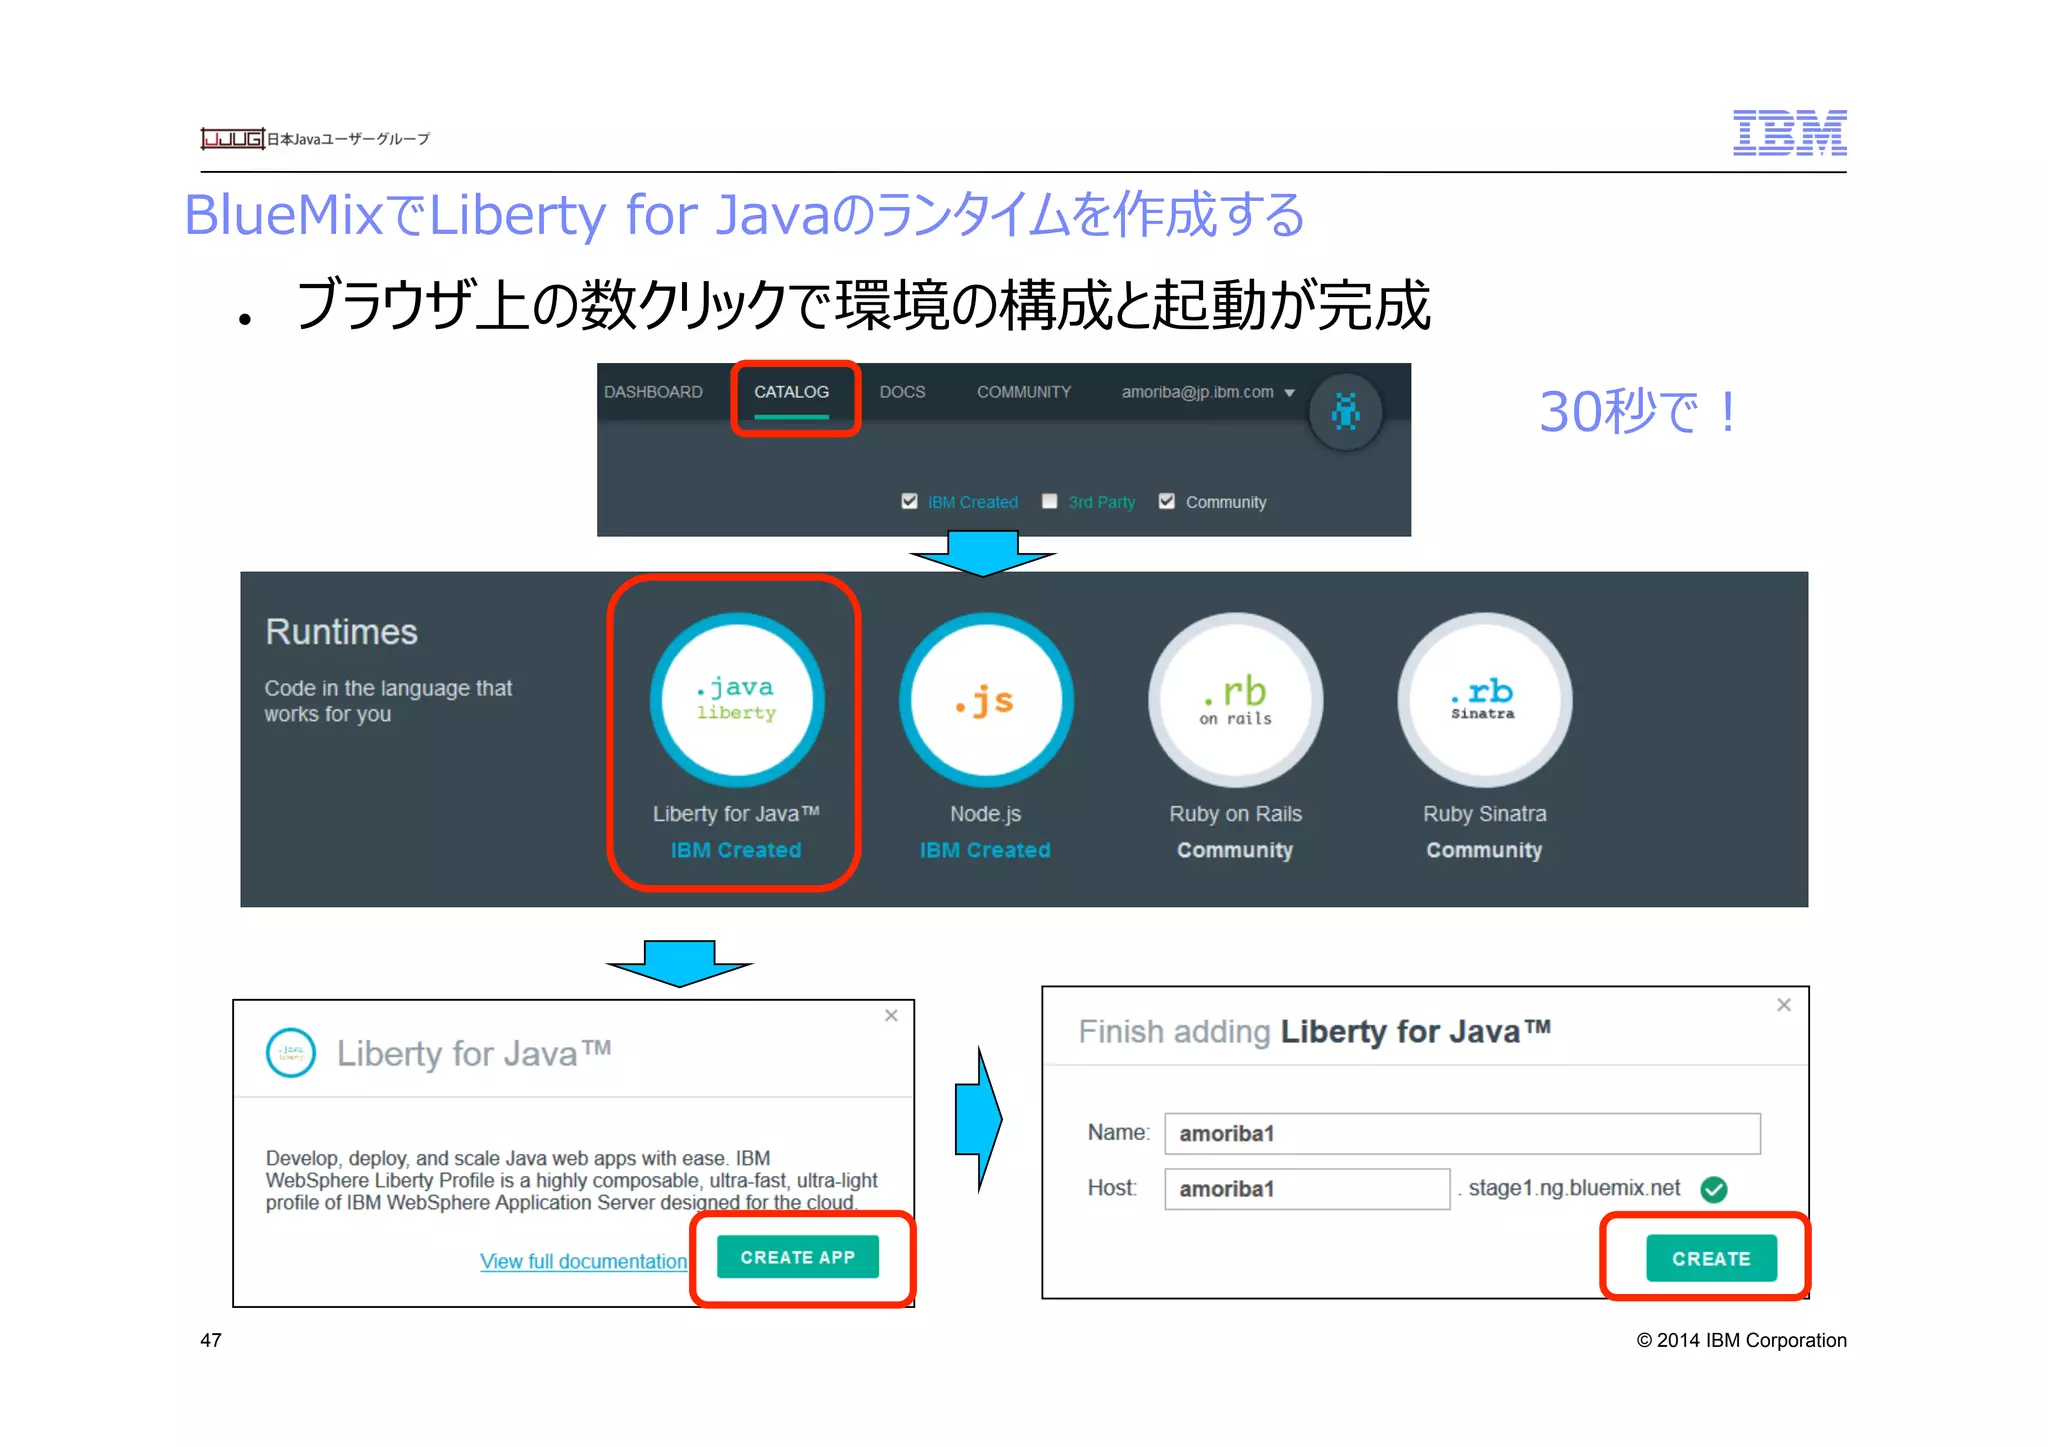Select the Liberty for Java runtime icon
Screen dimensions: 2048x1447
click(737, 699)
